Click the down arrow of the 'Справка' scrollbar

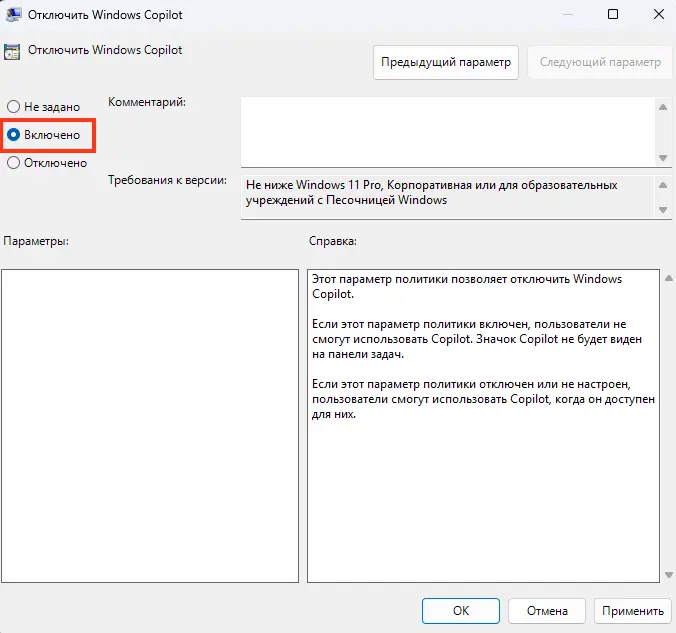point(667,574)
